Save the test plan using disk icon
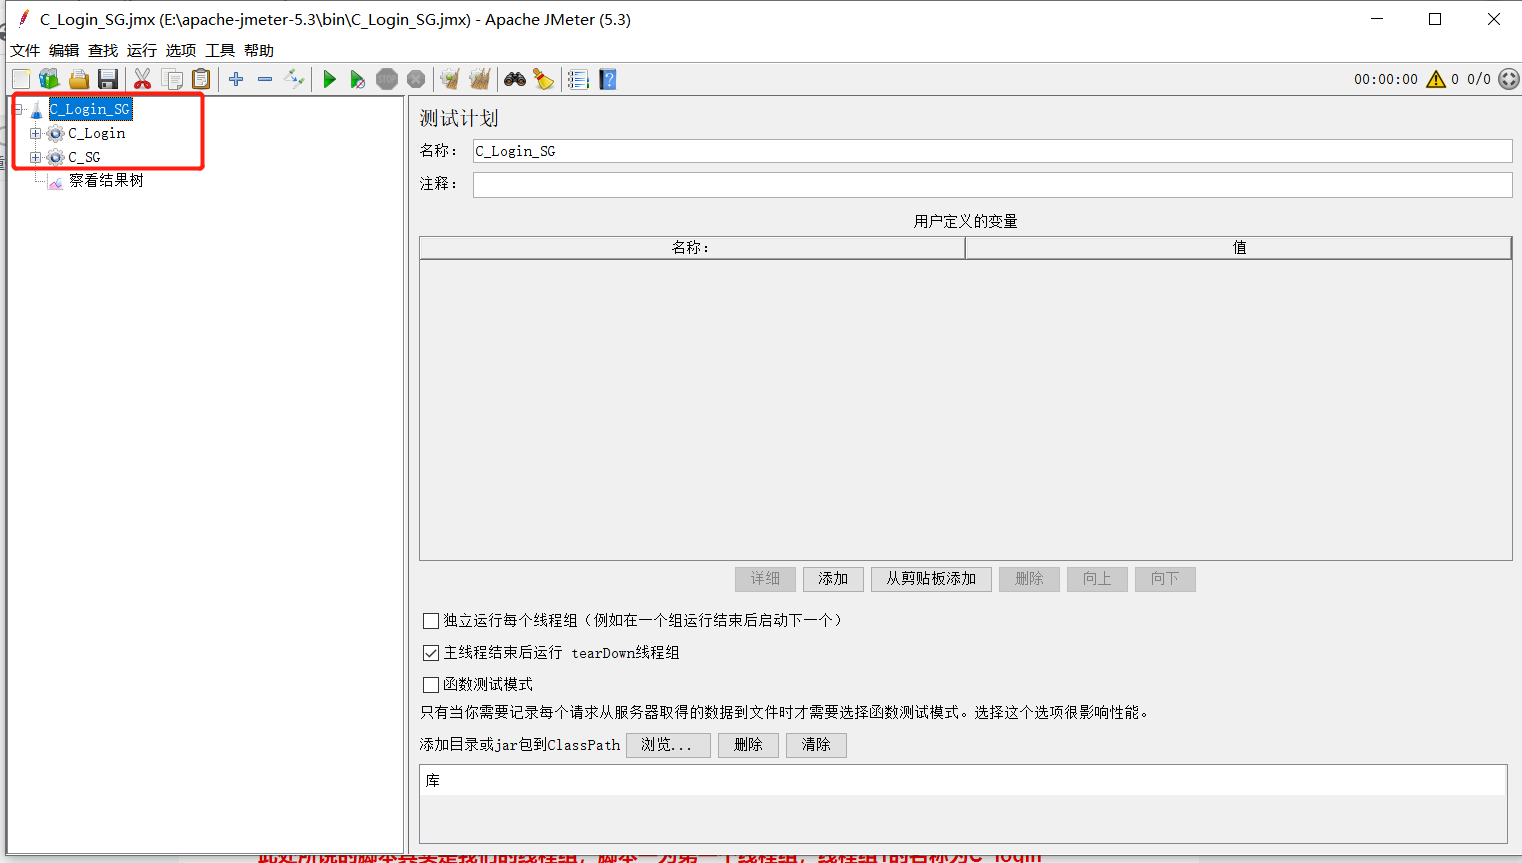The image size is (1522, 863). (x=108, y=79)
